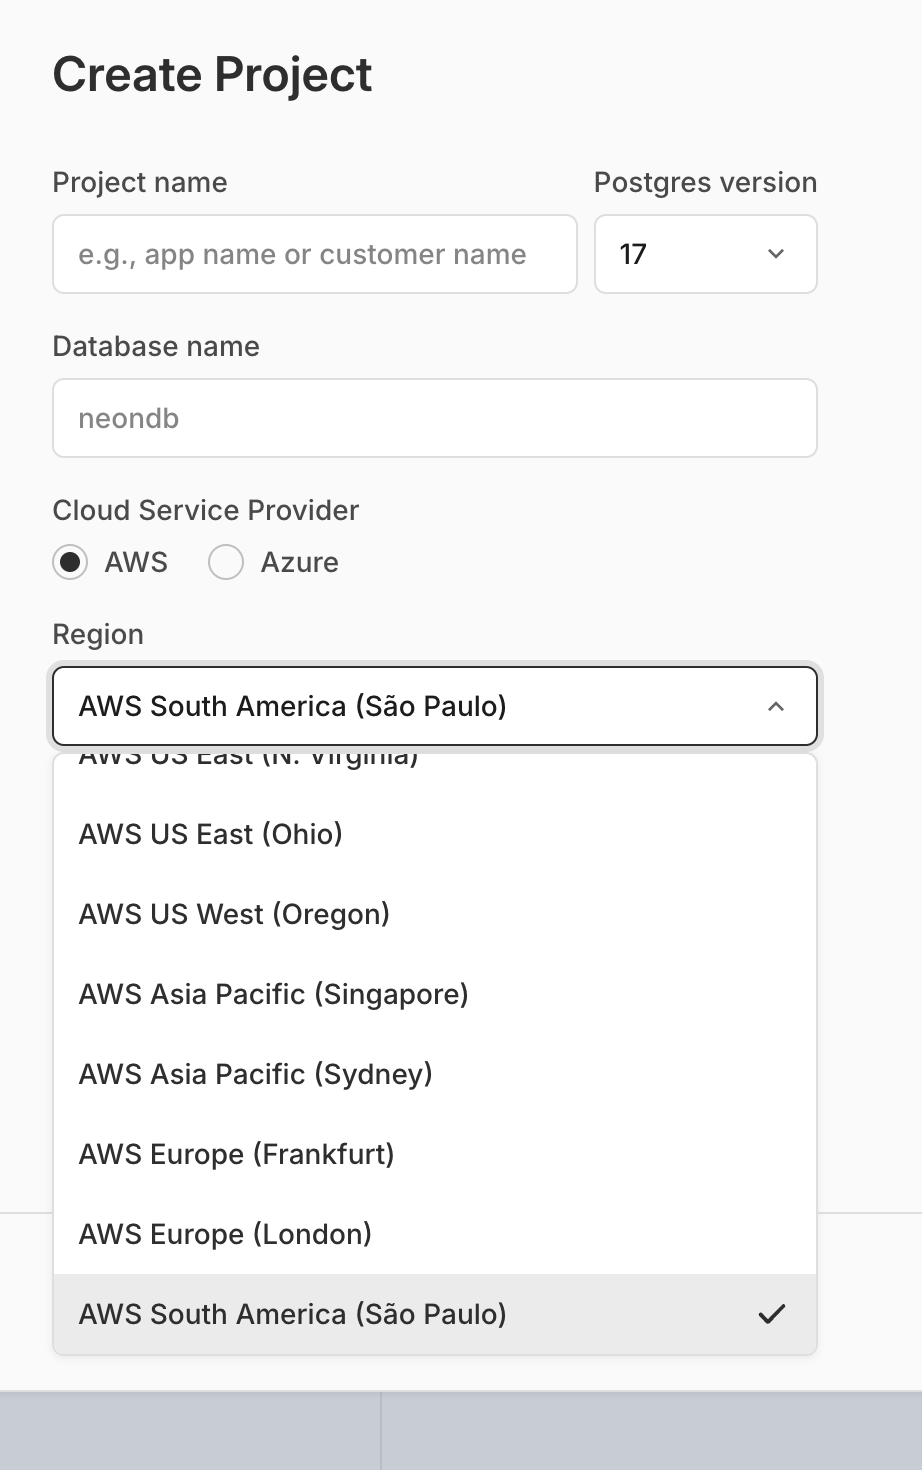Choose AWS Europe (Frankfurt) region

pyautogui.click(x=435, y=1154)
